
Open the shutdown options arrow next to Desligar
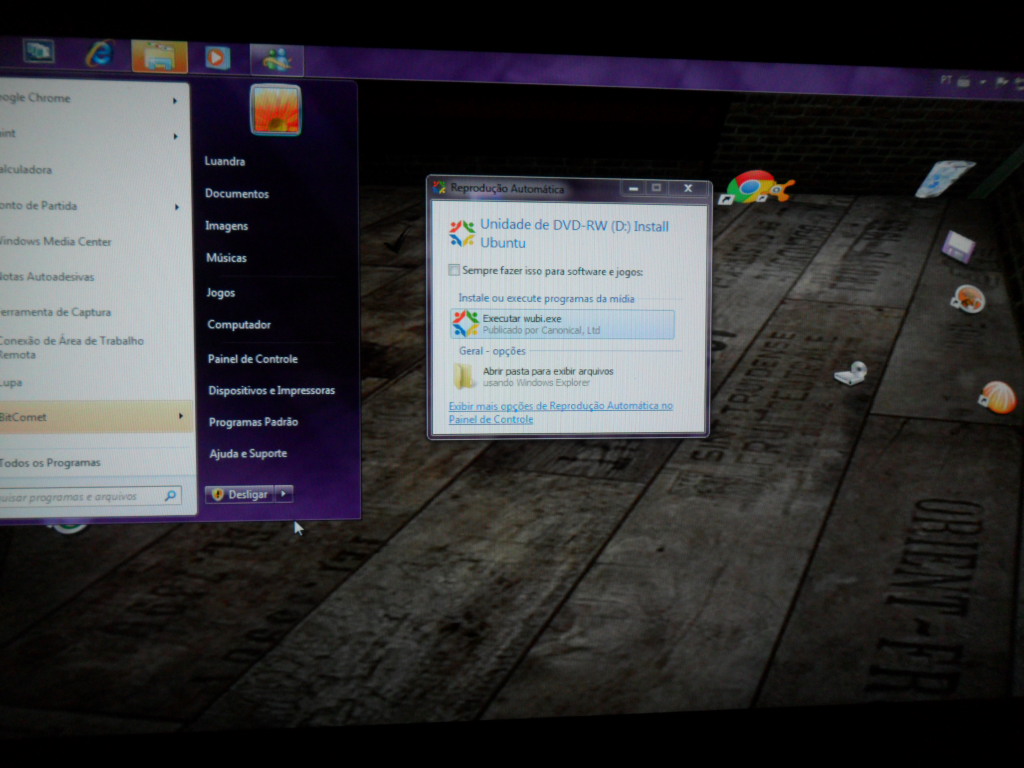(x=283, y=494)
